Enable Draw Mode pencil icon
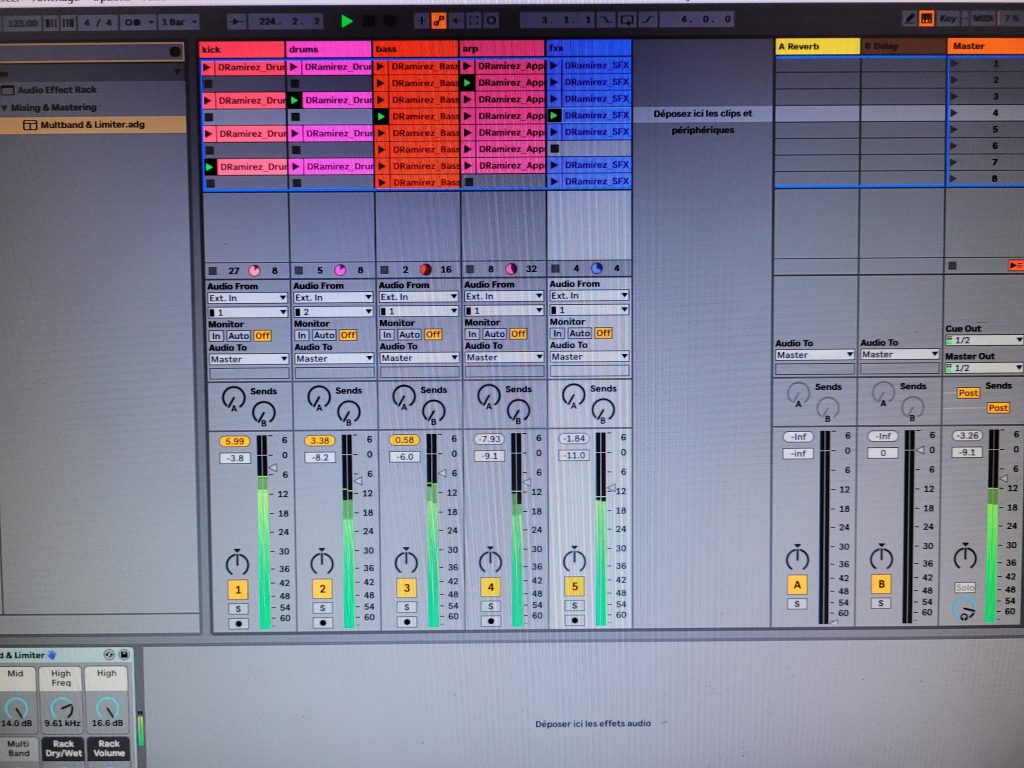Image resolution: width=1024 pixels, height=768 pixels. coord(909,19)
